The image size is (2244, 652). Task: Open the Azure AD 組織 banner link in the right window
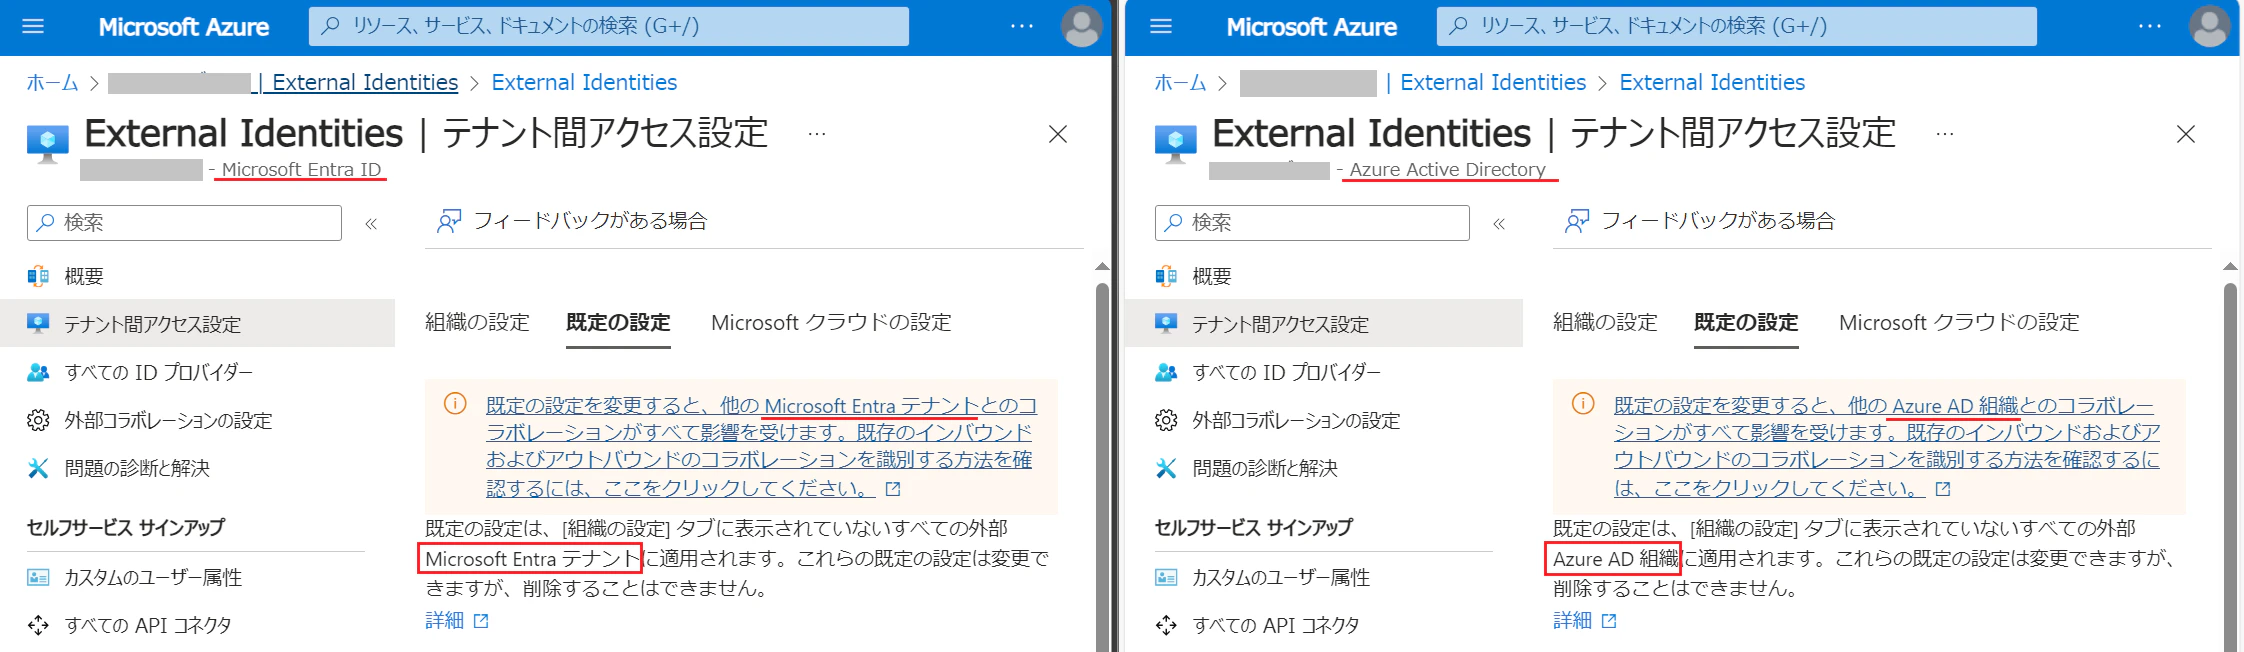point(1886,446)
